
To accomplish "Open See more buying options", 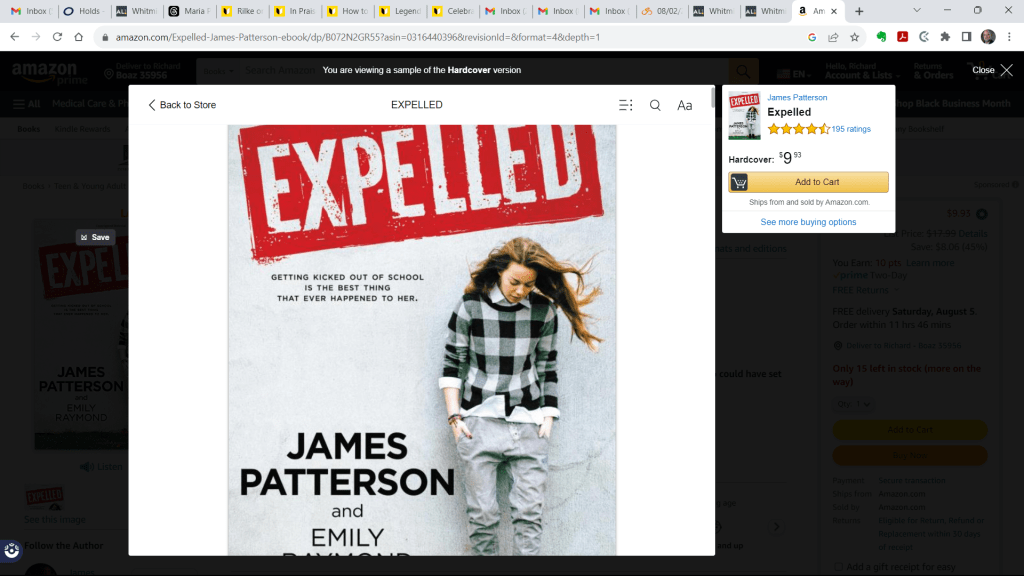I will [808, 222].
